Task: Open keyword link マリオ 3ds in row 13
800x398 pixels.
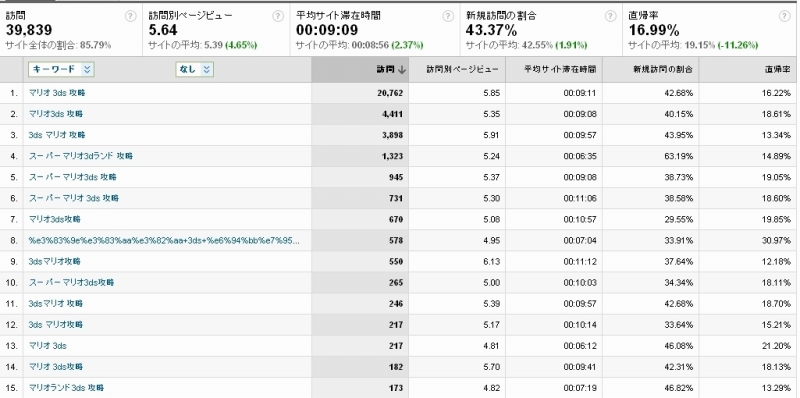Action: [47, 345]
